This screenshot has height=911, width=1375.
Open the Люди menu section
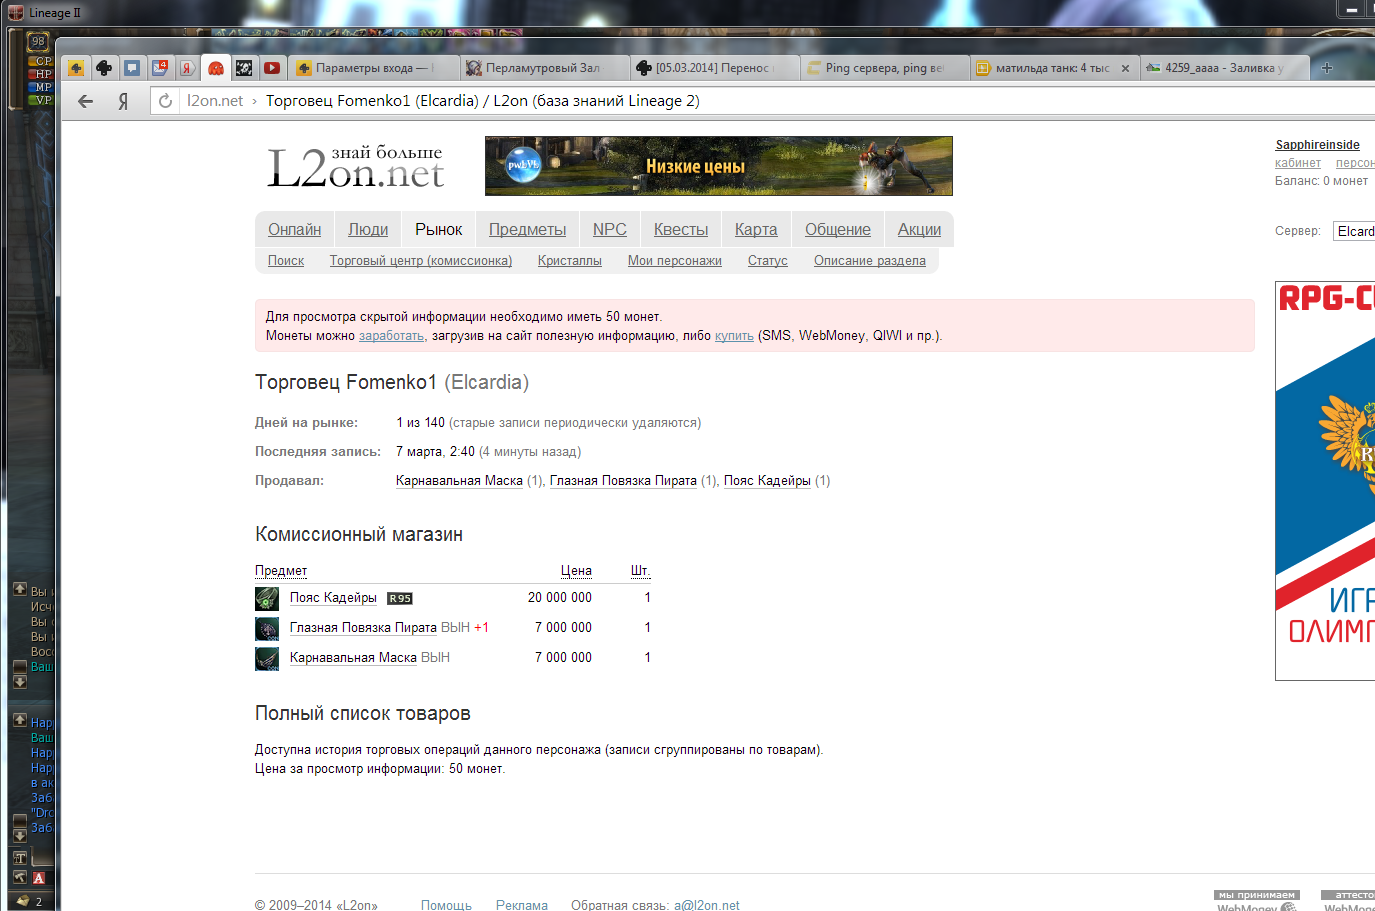click(x=368, y=229)
